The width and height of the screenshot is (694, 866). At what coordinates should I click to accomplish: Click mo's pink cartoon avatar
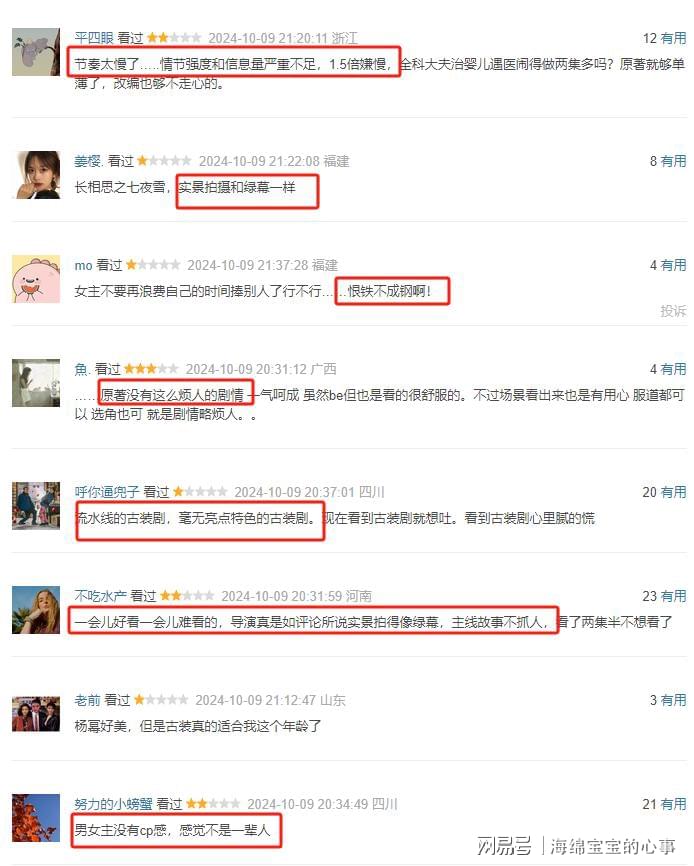click(36, 279)
